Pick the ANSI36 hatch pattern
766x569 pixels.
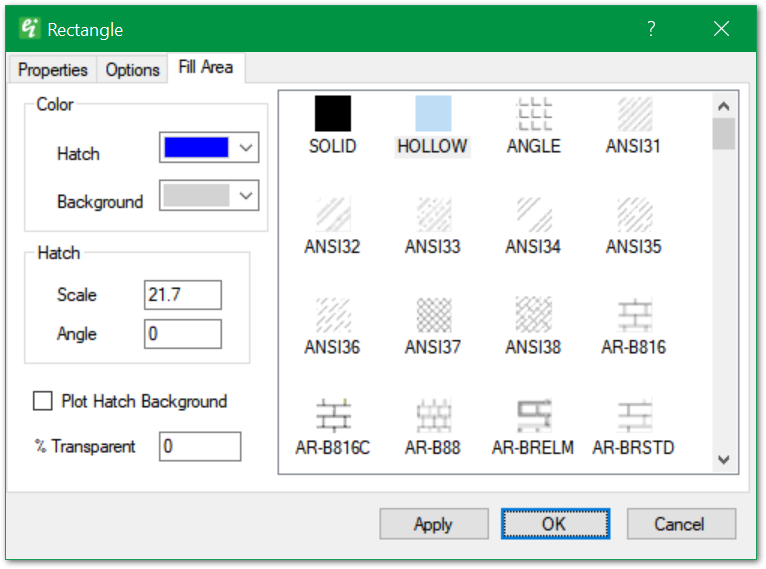point(333,326)
